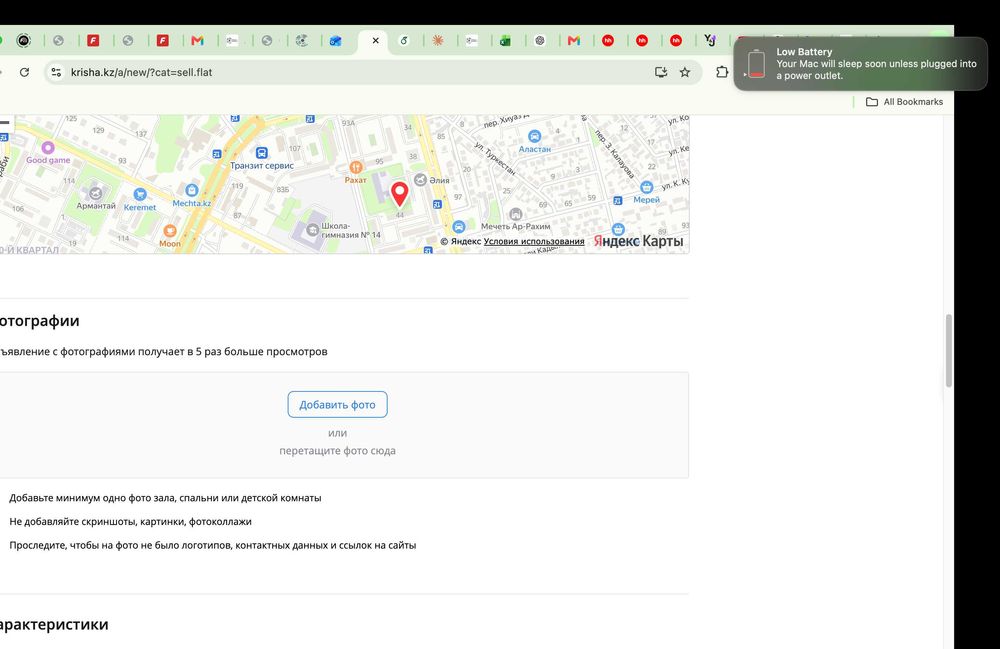Click the page vertical scrollbar thumb

pos(948,351)
